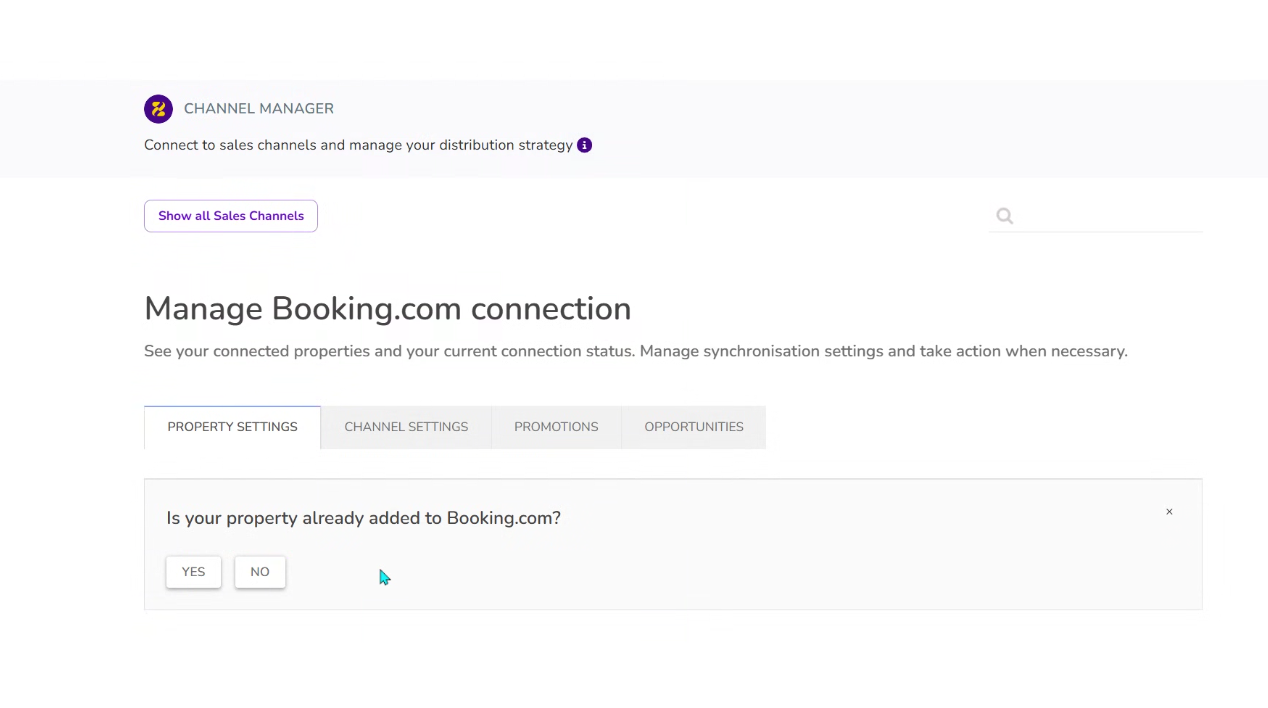Go to the Promotions tab

click(x=556, y=427)
